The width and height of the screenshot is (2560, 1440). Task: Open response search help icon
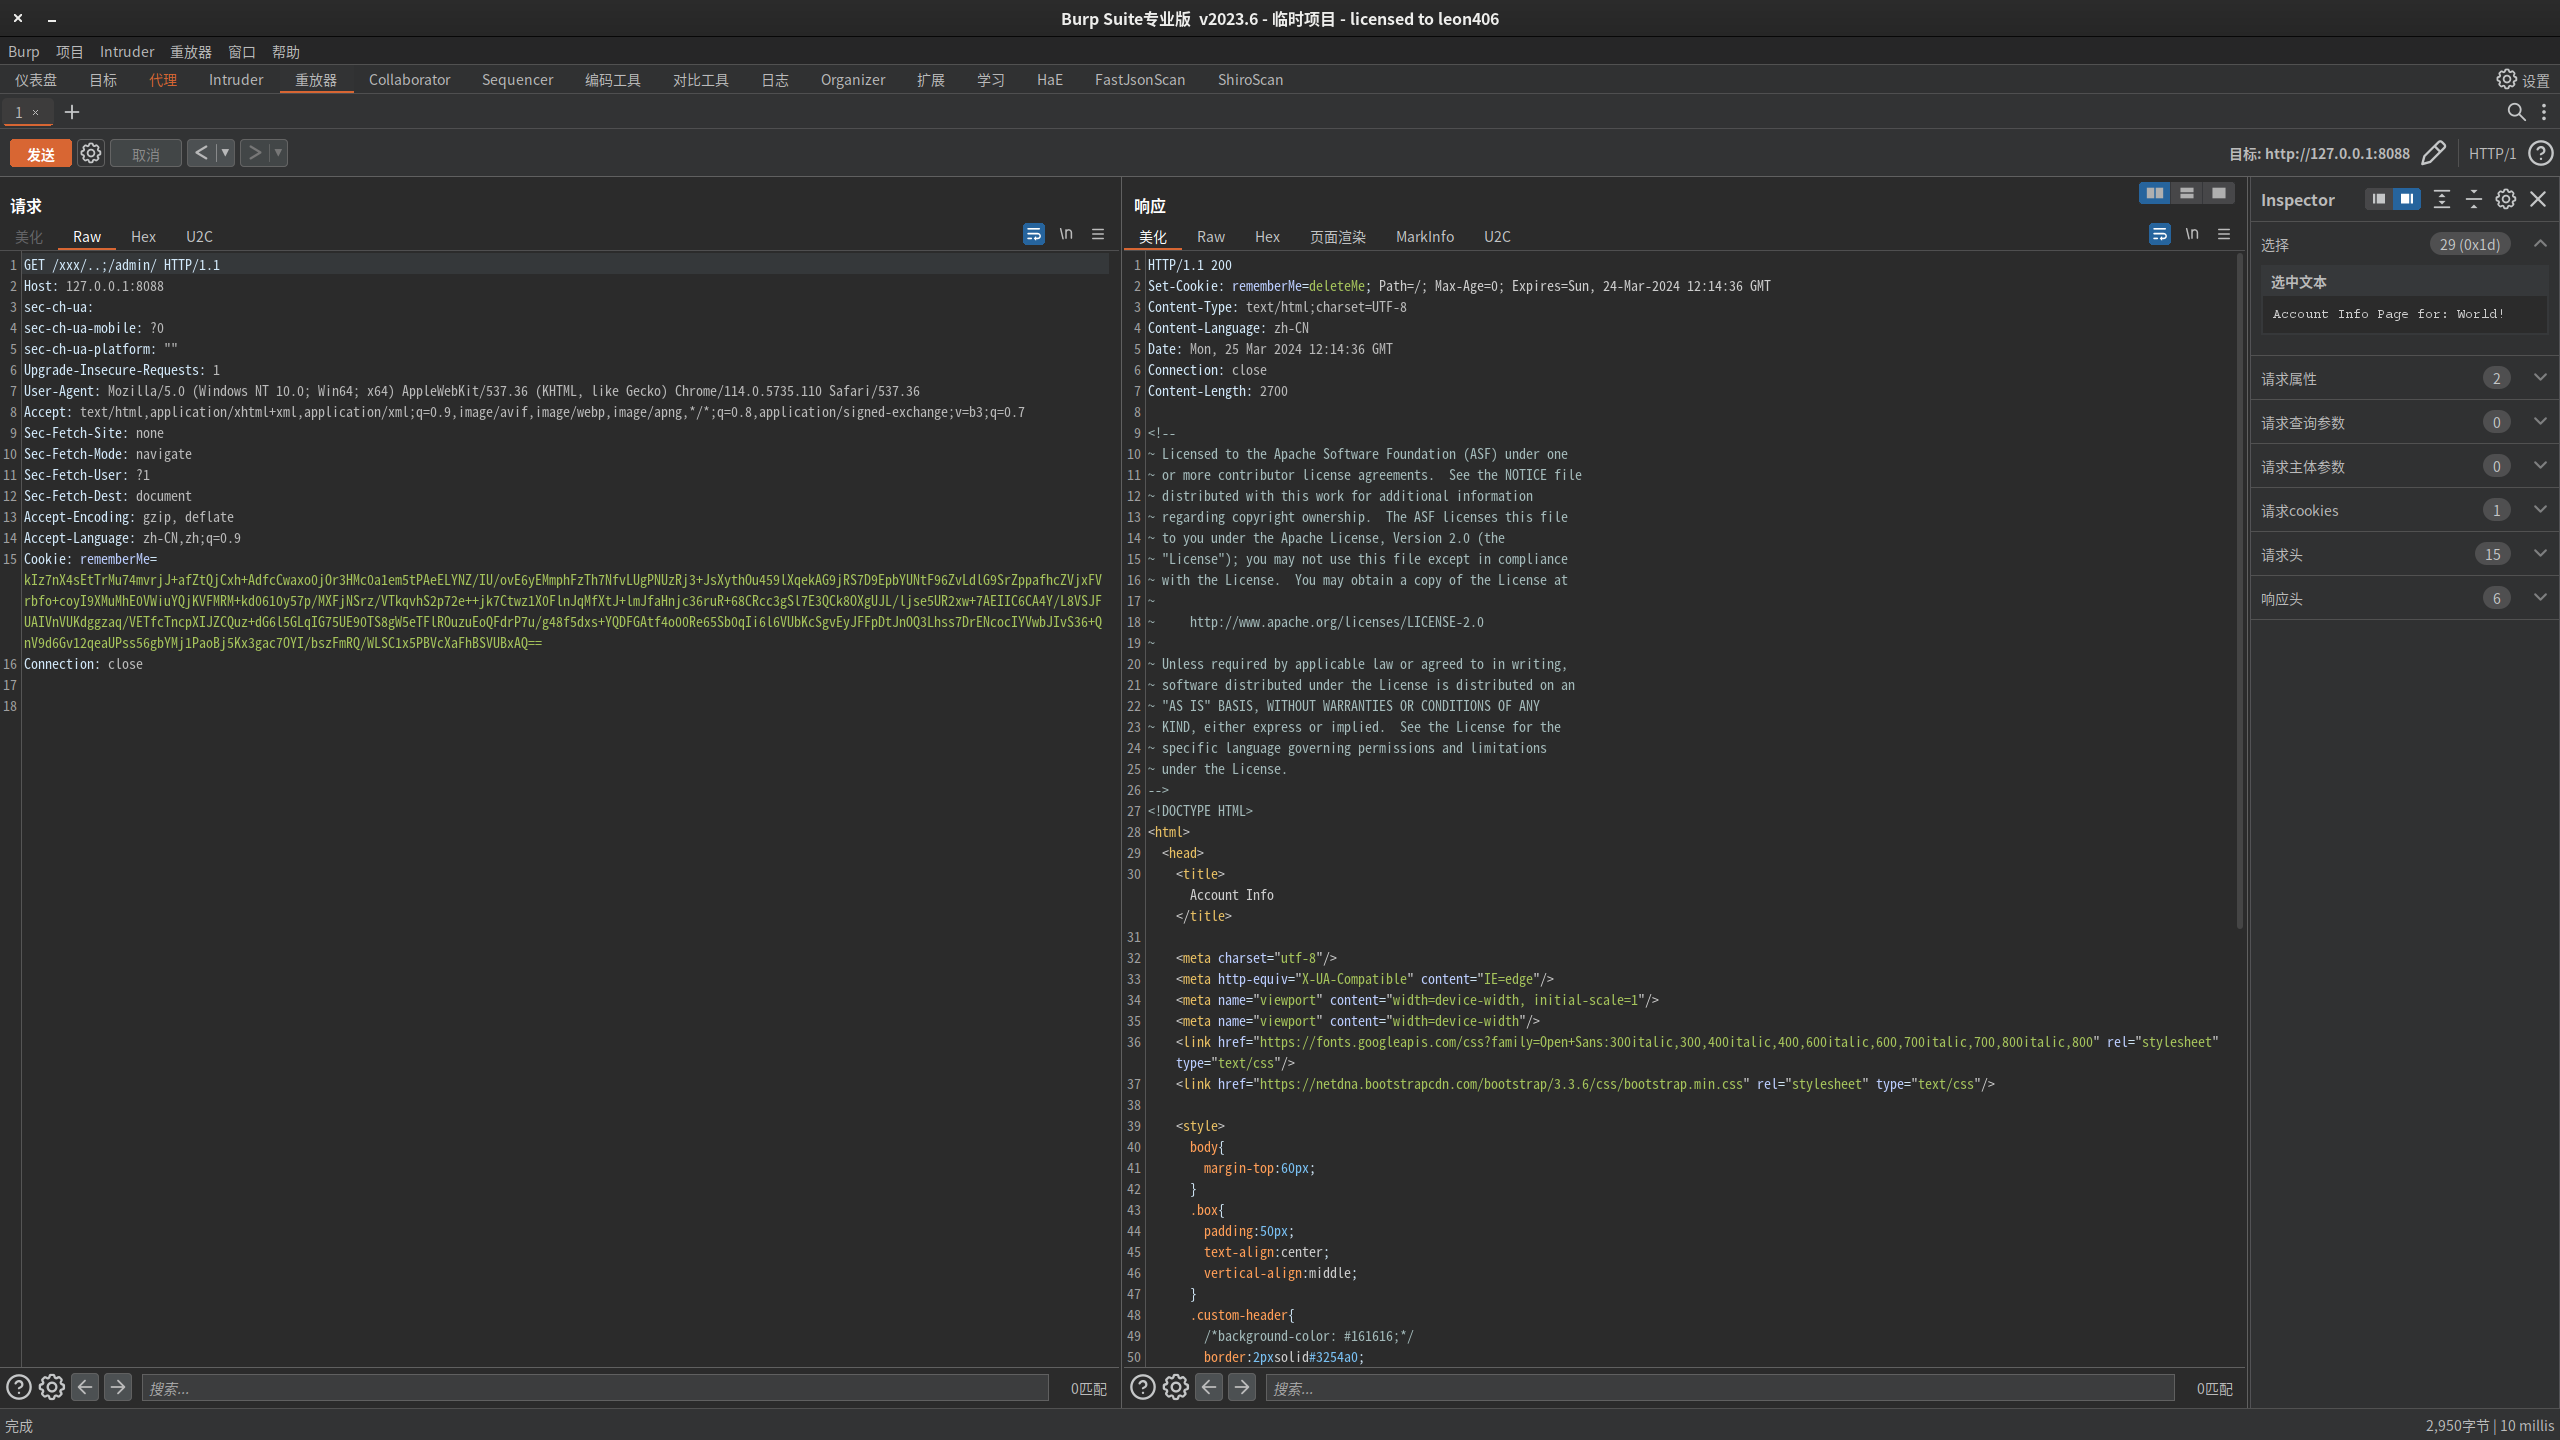tap(1143, 1387)
